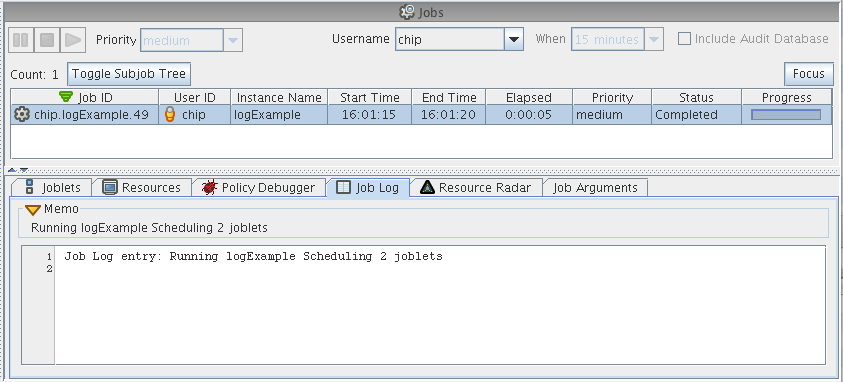Click the Focus button
This screenshot has width=843, height=382.
click(809, 74)
